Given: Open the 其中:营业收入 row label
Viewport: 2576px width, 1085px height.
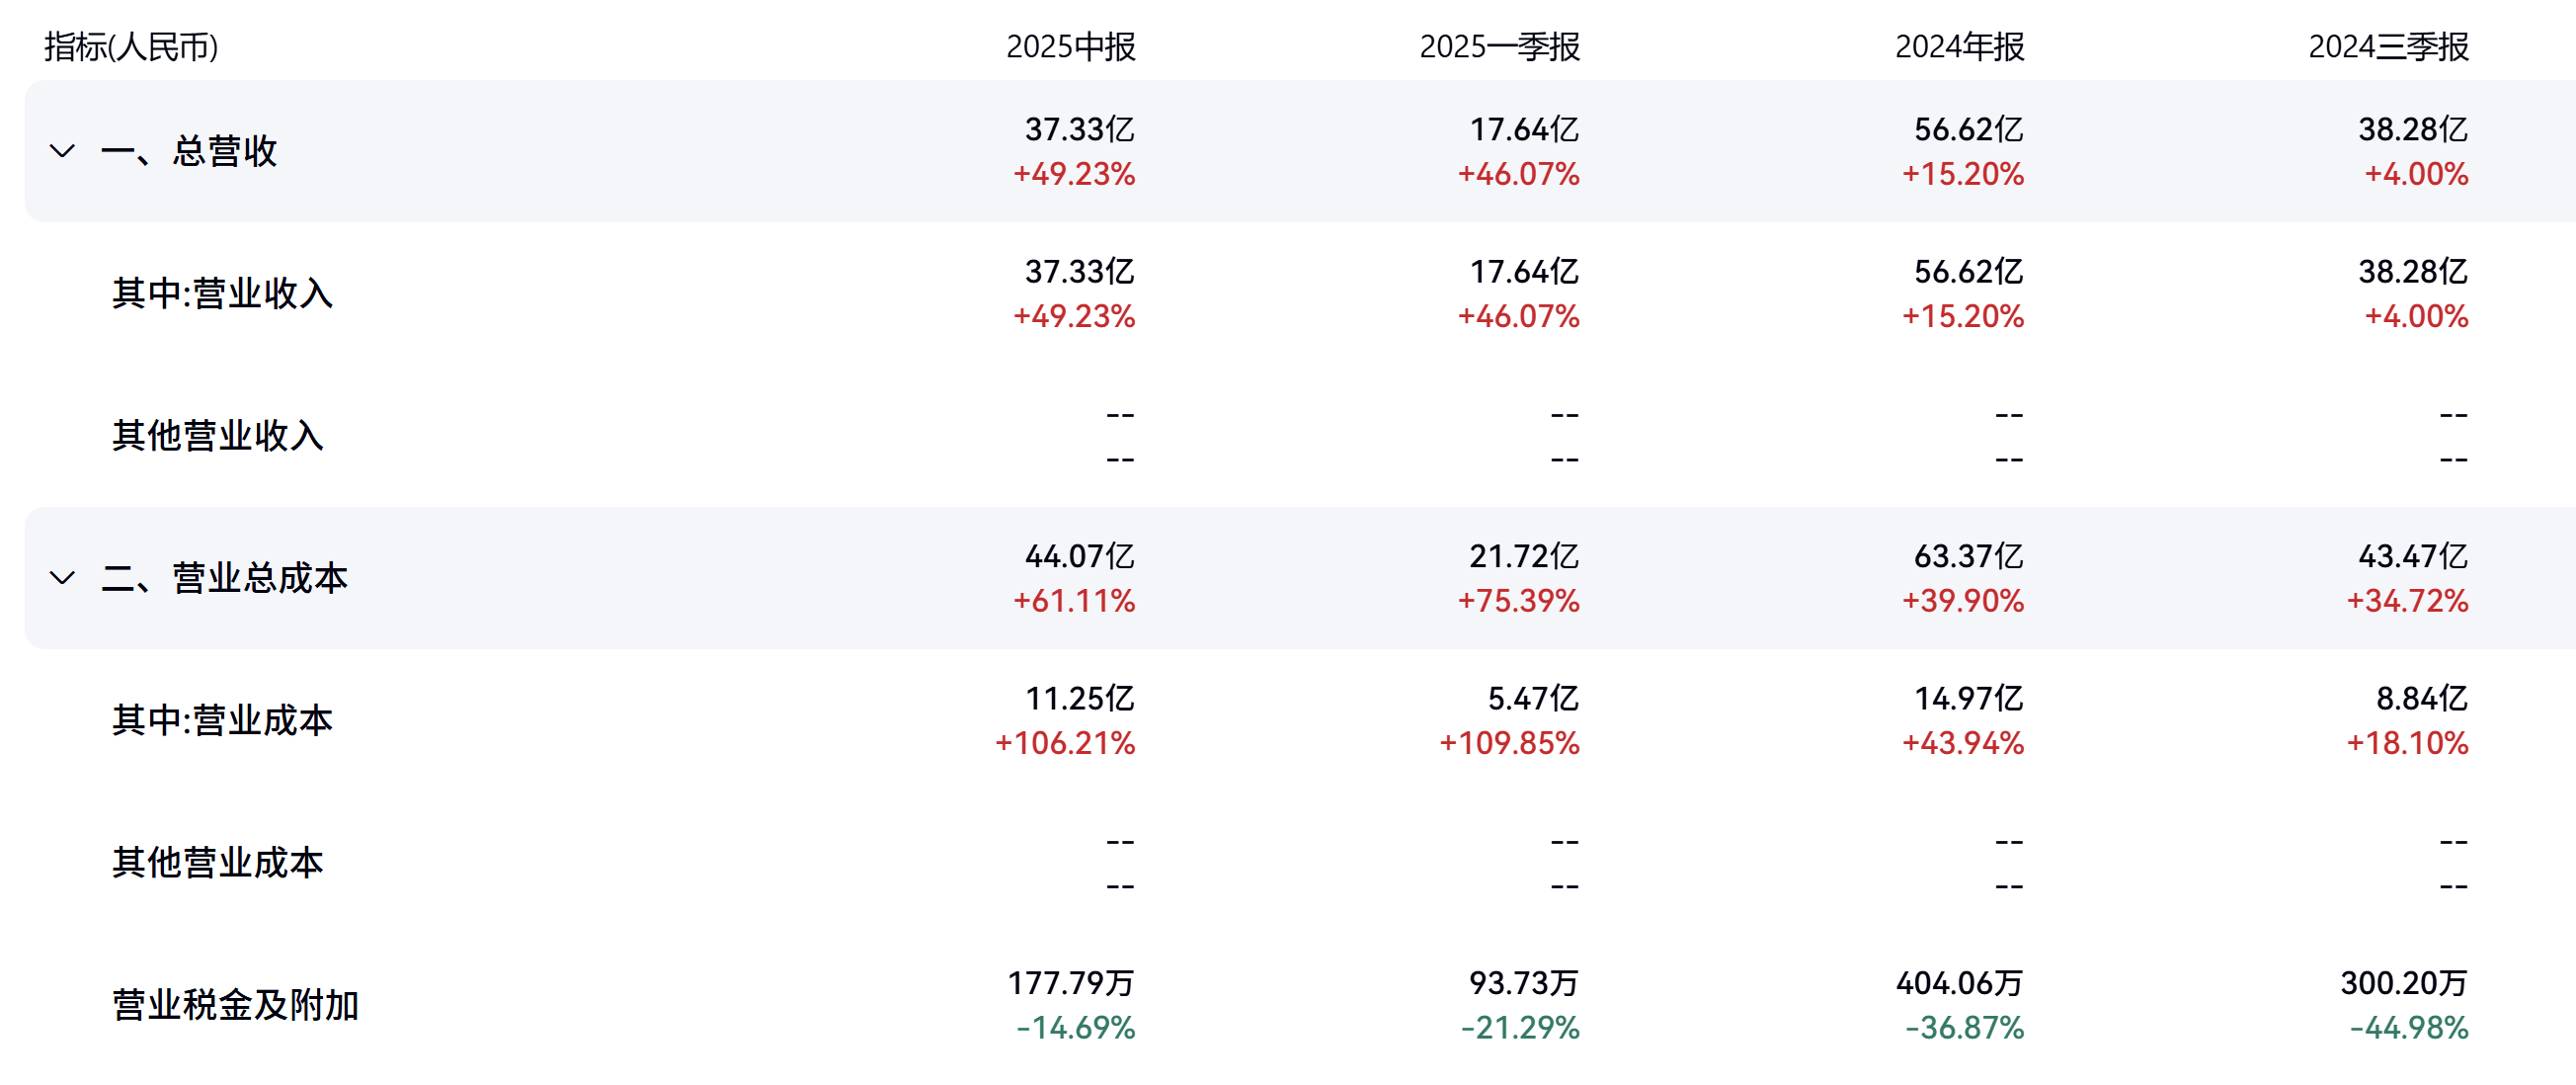Looking at the screenshot, I should pyautogui.click(x=222, y=294).
